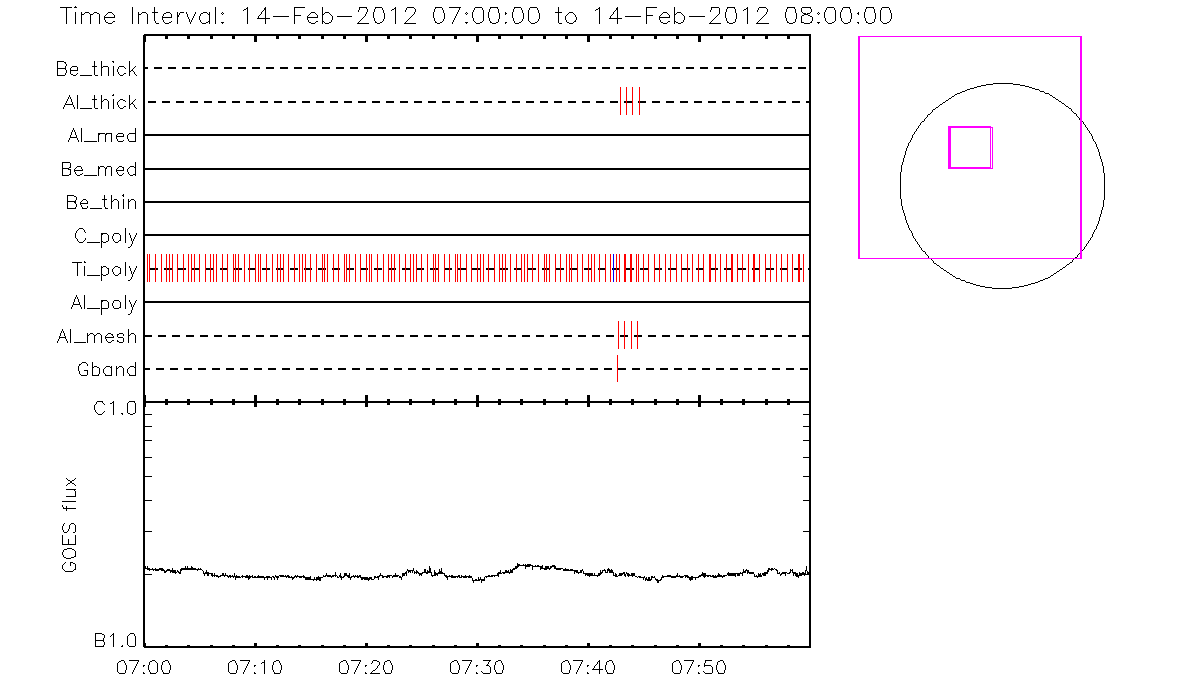Select the C_poly filter label
This screenshot has width=1200, height=700.
coord(105,236)
